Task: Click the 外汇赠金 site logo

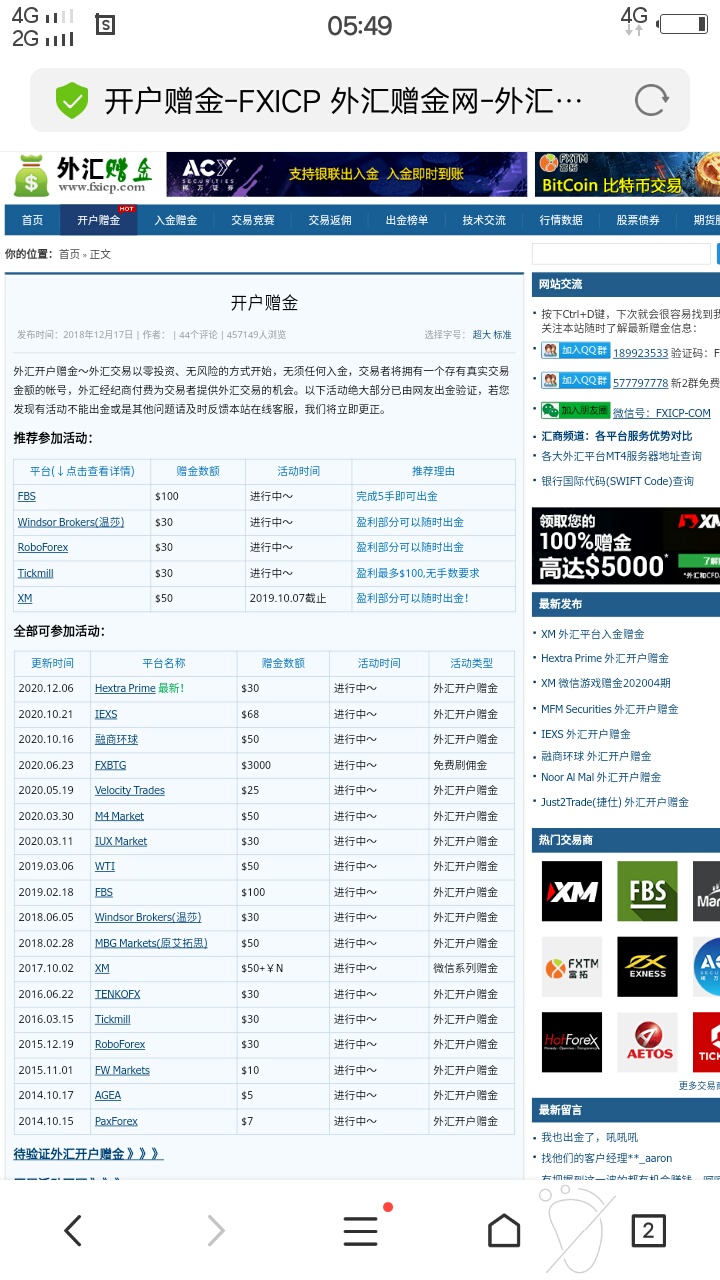Action: pos(85,175)
